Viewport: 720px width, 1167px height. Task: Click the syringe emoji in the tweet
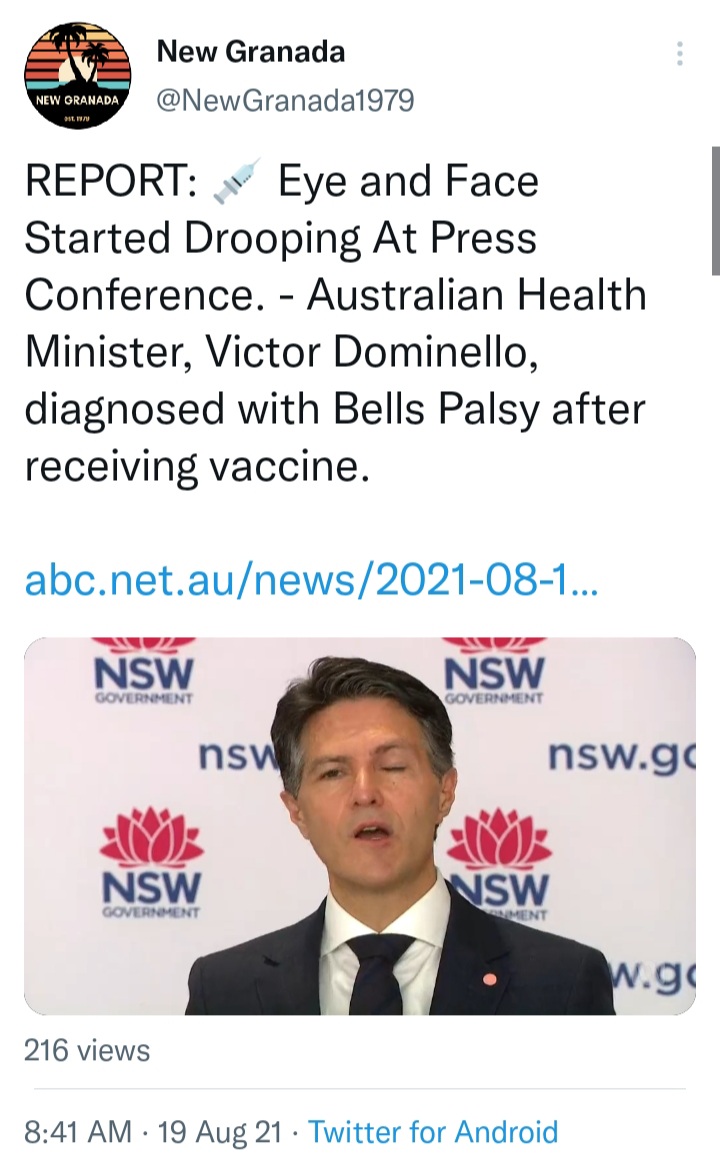237,182
